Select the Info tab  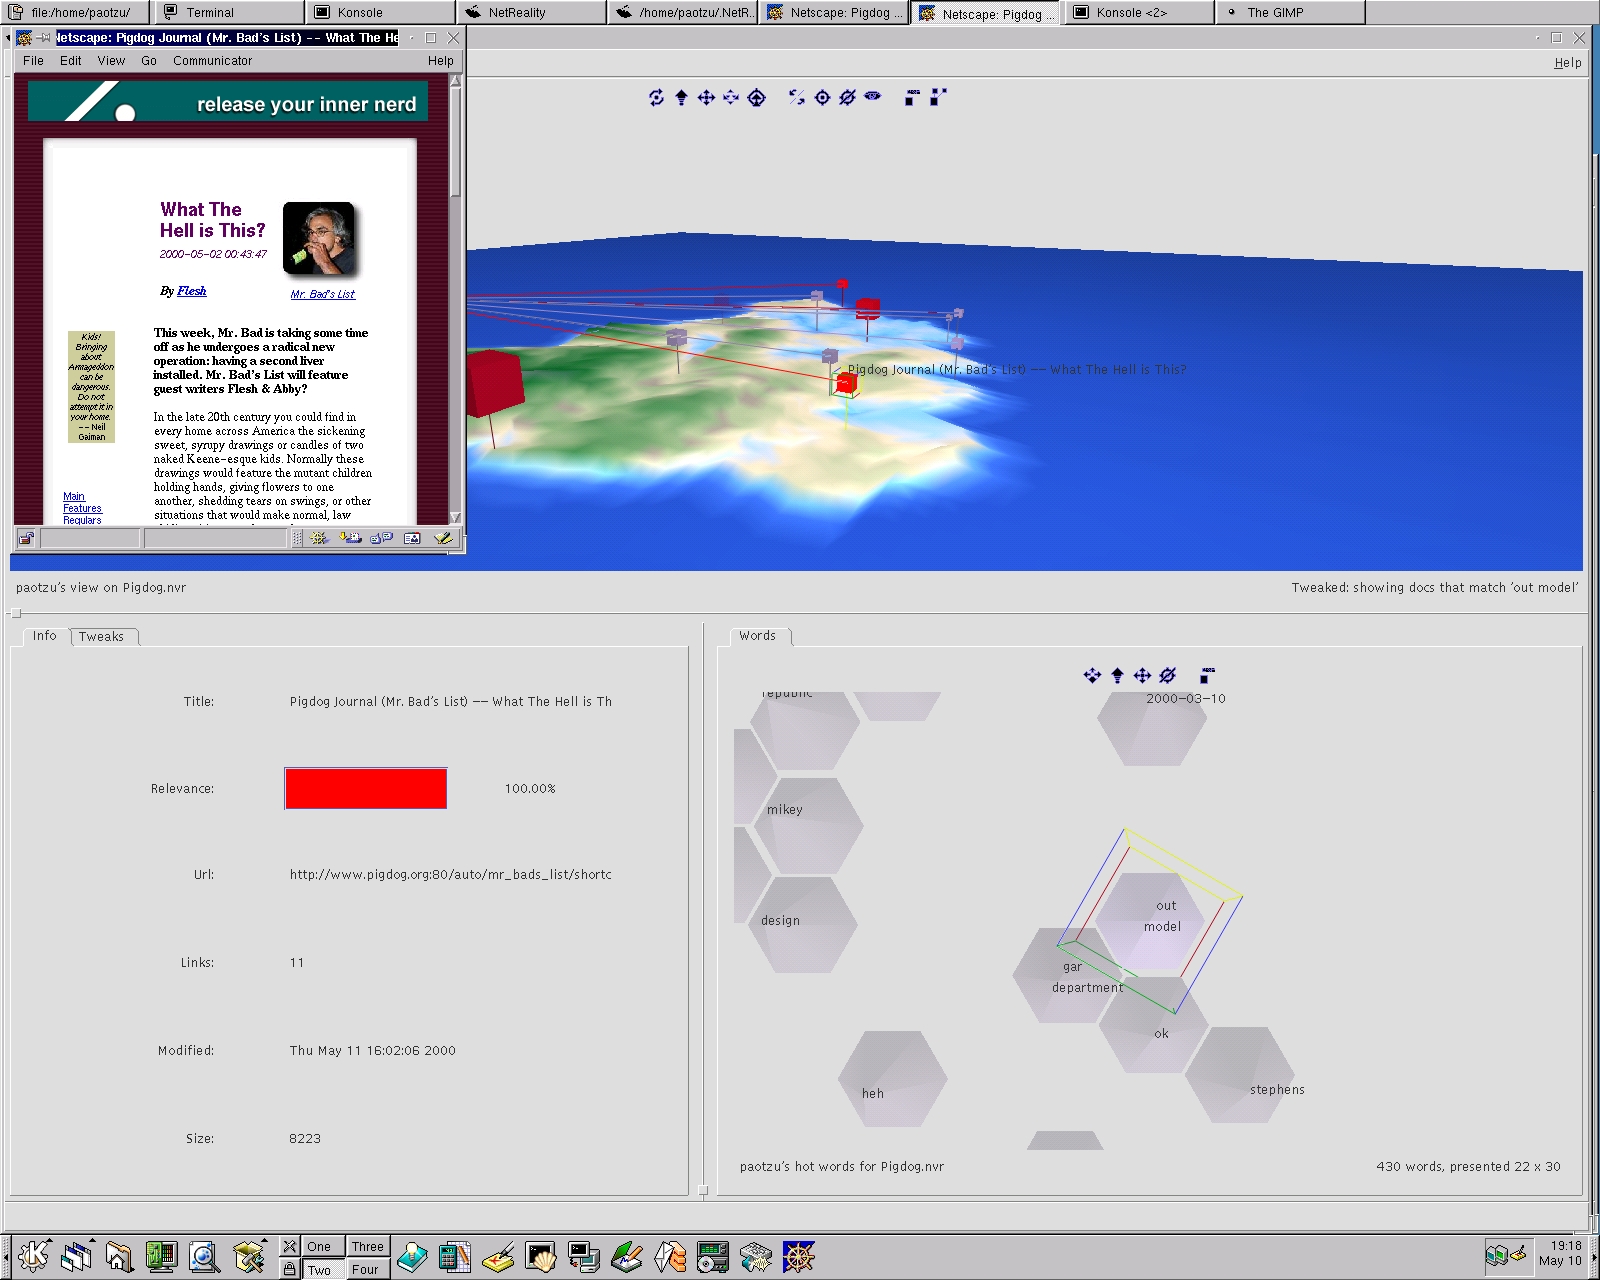pyautogui.click(x=44, y=636)
